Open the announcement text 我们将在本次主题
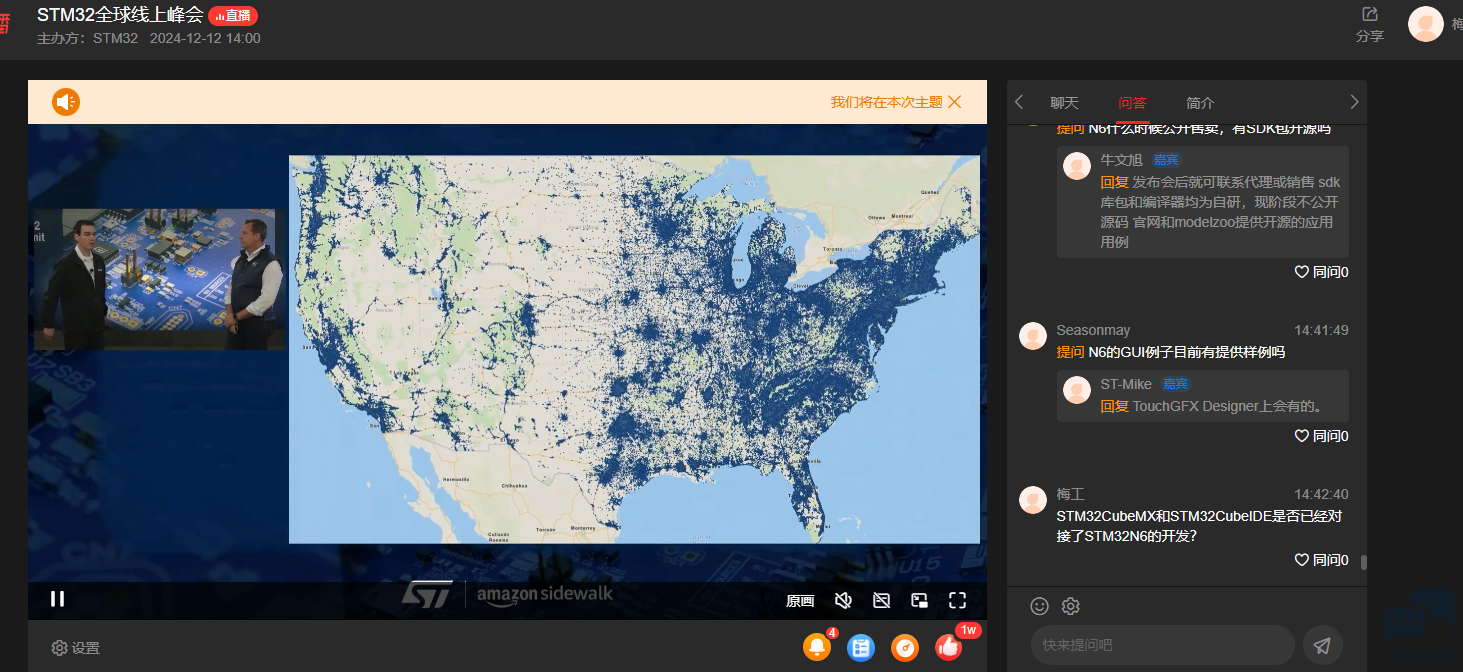The image size is (1463, 672). pyautogui.click(x=886, y=102)
